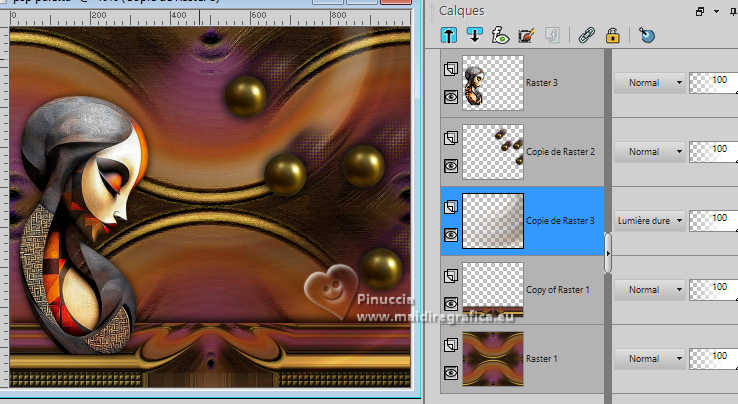This screenshot has width=738, height=404.
Task: Click Copie de Raster 2 opacity slider
Action: pos(713,152)
